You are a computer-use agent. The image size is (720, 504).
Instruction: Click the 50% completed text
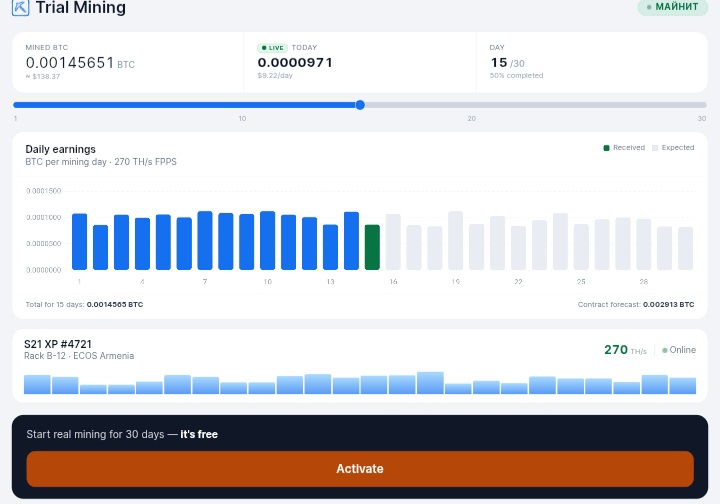517,75
